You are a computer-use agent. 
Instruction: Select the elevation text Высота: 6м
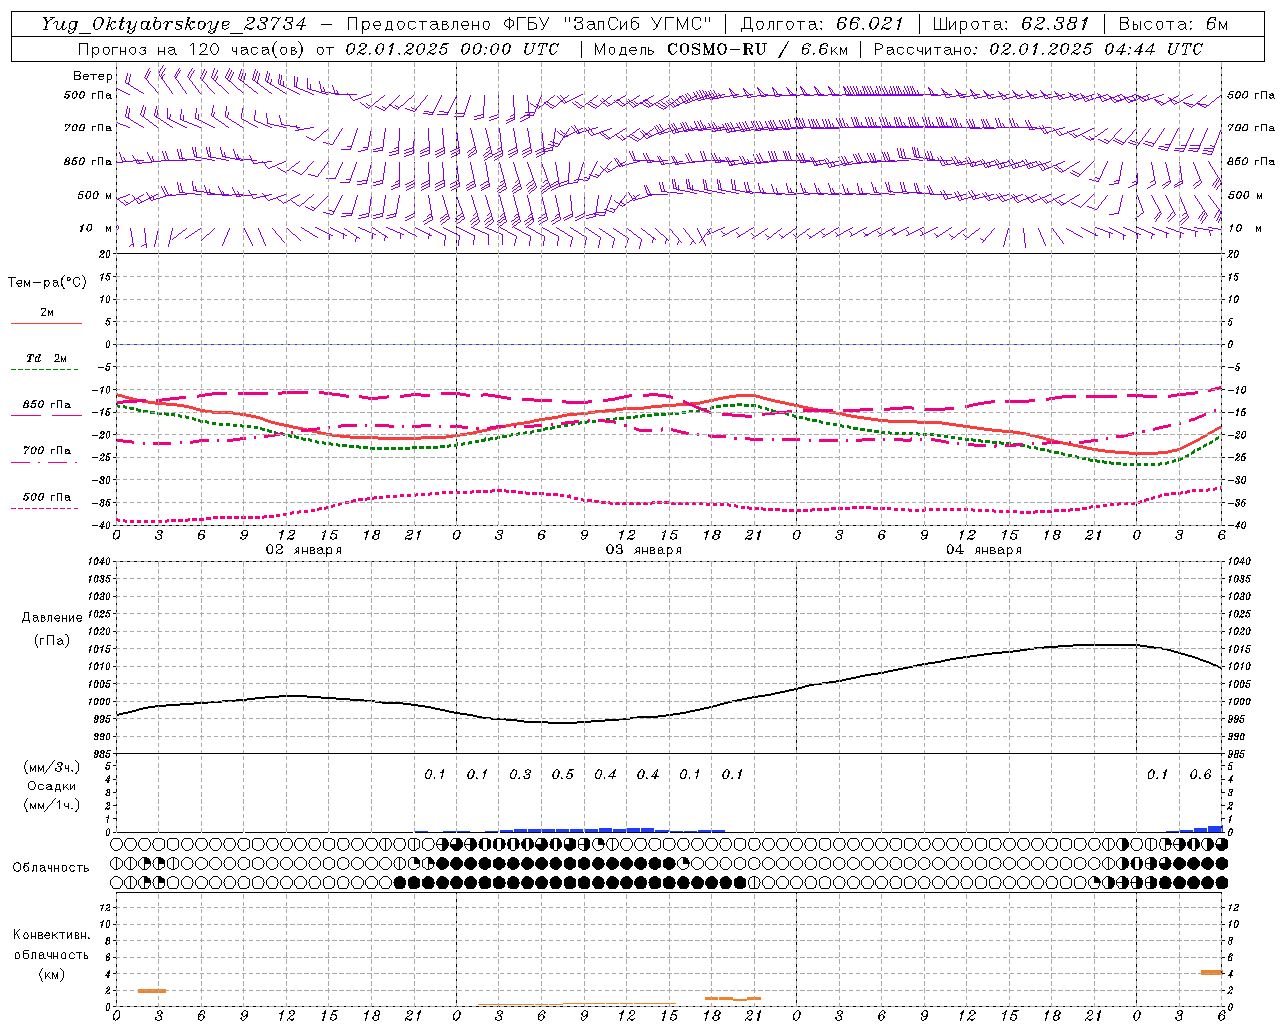(1173, 24)
